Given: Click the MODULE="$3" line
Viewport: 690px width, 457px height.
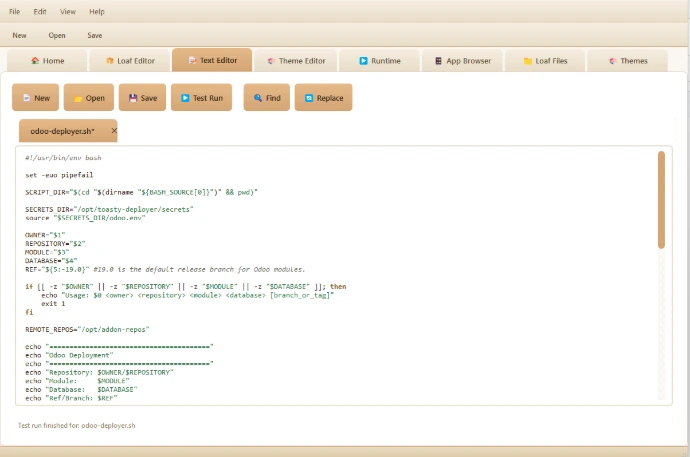Looking at the screenshot, I should pyautogui.click(x=47, y=252).
